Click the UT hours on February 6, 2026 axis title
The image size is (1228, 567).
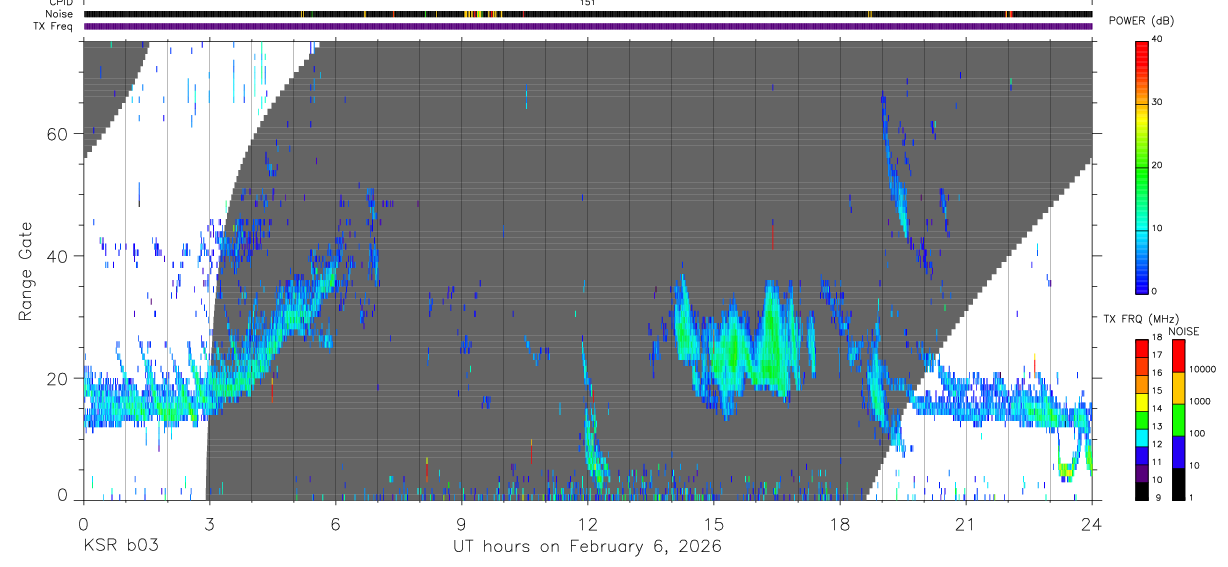[588, 547]
